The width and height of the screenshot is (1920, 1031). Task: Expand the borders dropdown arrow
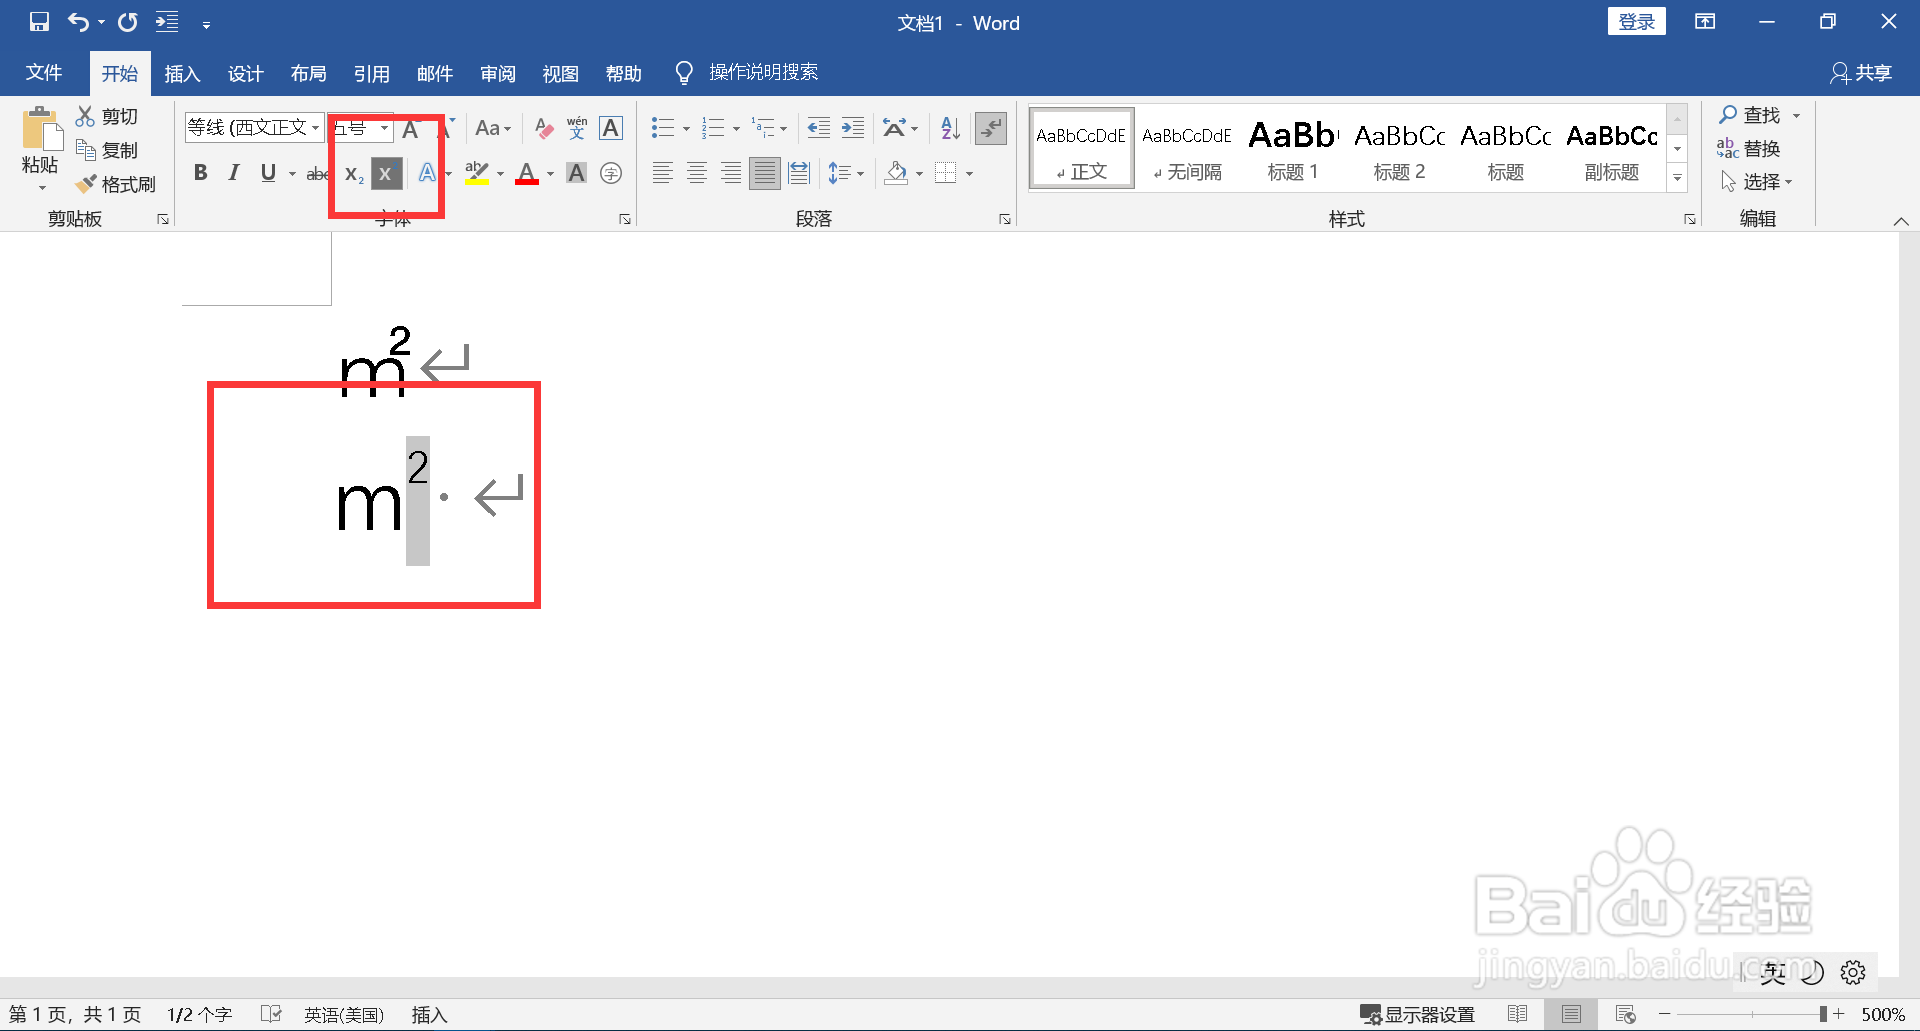pyautogui.click(x=969, y=173)
